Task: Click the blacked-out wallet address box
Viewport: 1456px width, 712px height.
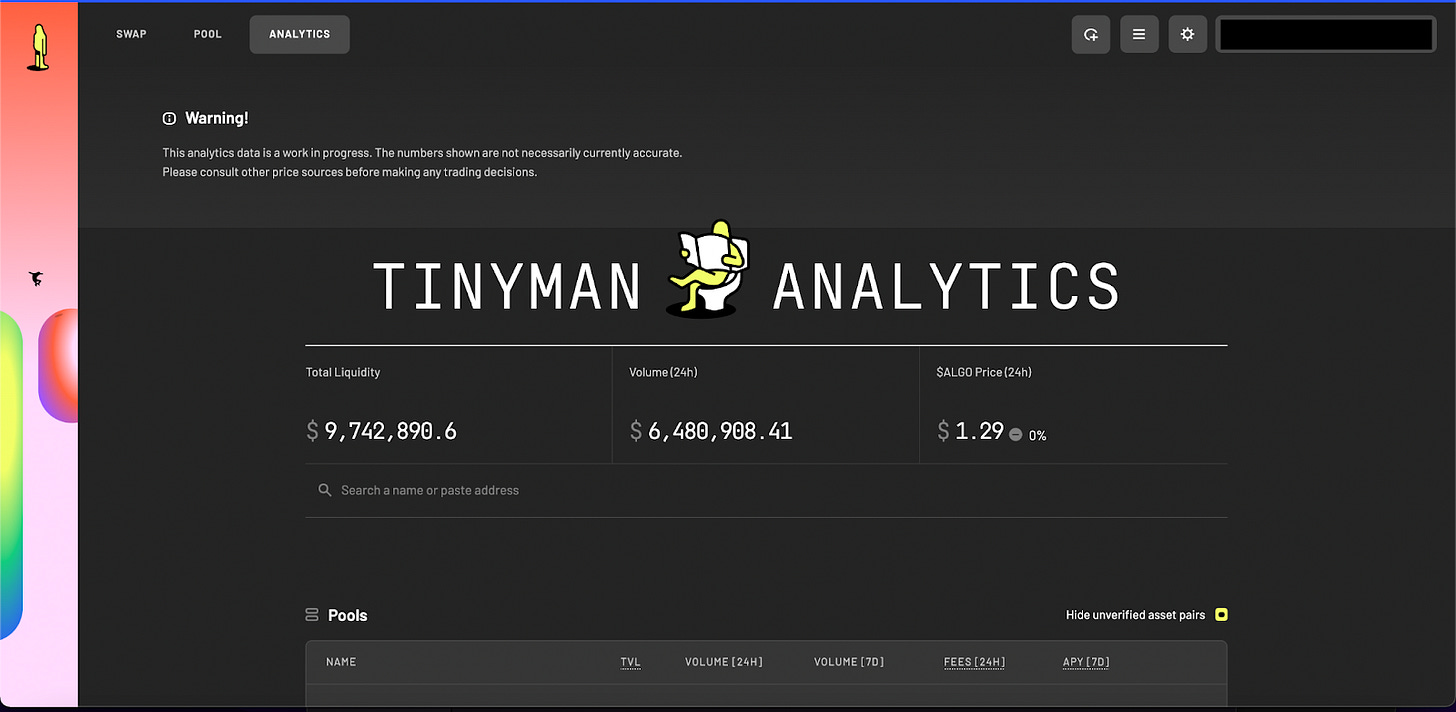Action: (1326, 34)
